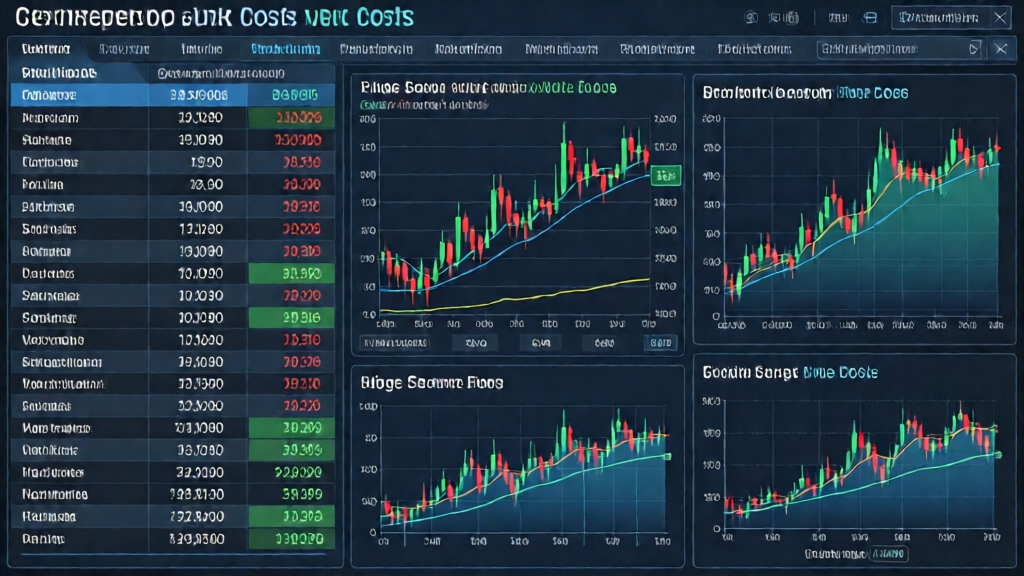Screen dimensions: 1024x576
Task: Open the last tab before the search field
Action: coord(754,49)
